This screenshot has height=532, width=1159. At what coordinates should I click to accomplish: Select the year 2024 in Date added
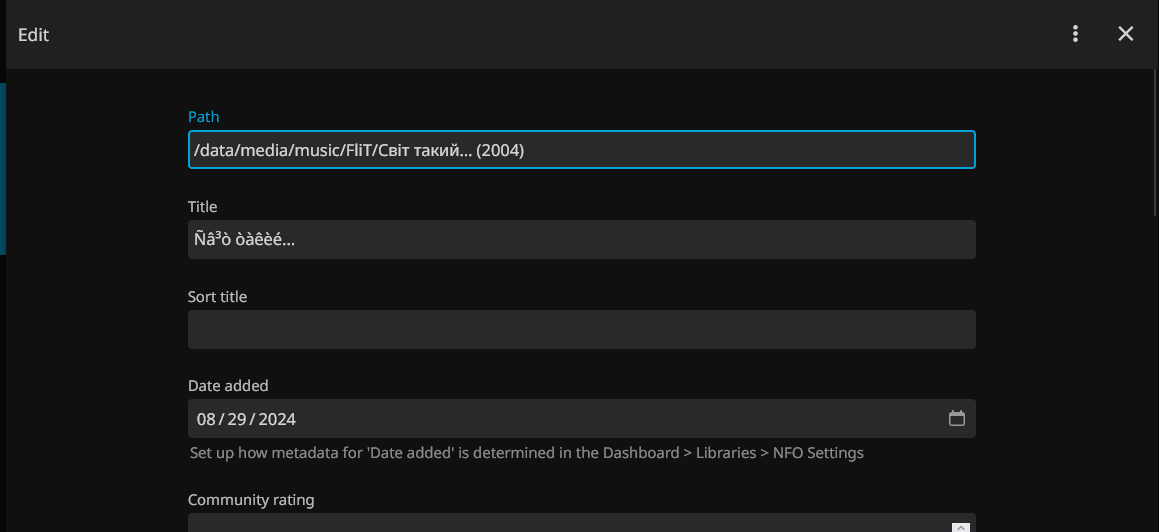pos(277,419)
